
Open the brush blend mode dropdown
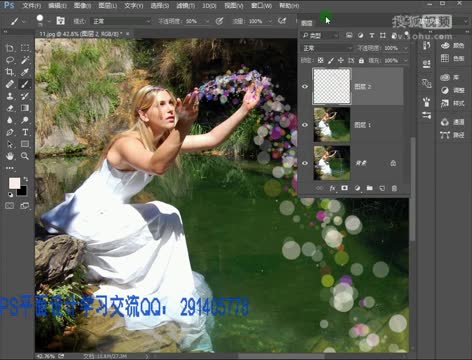(121, 21)
